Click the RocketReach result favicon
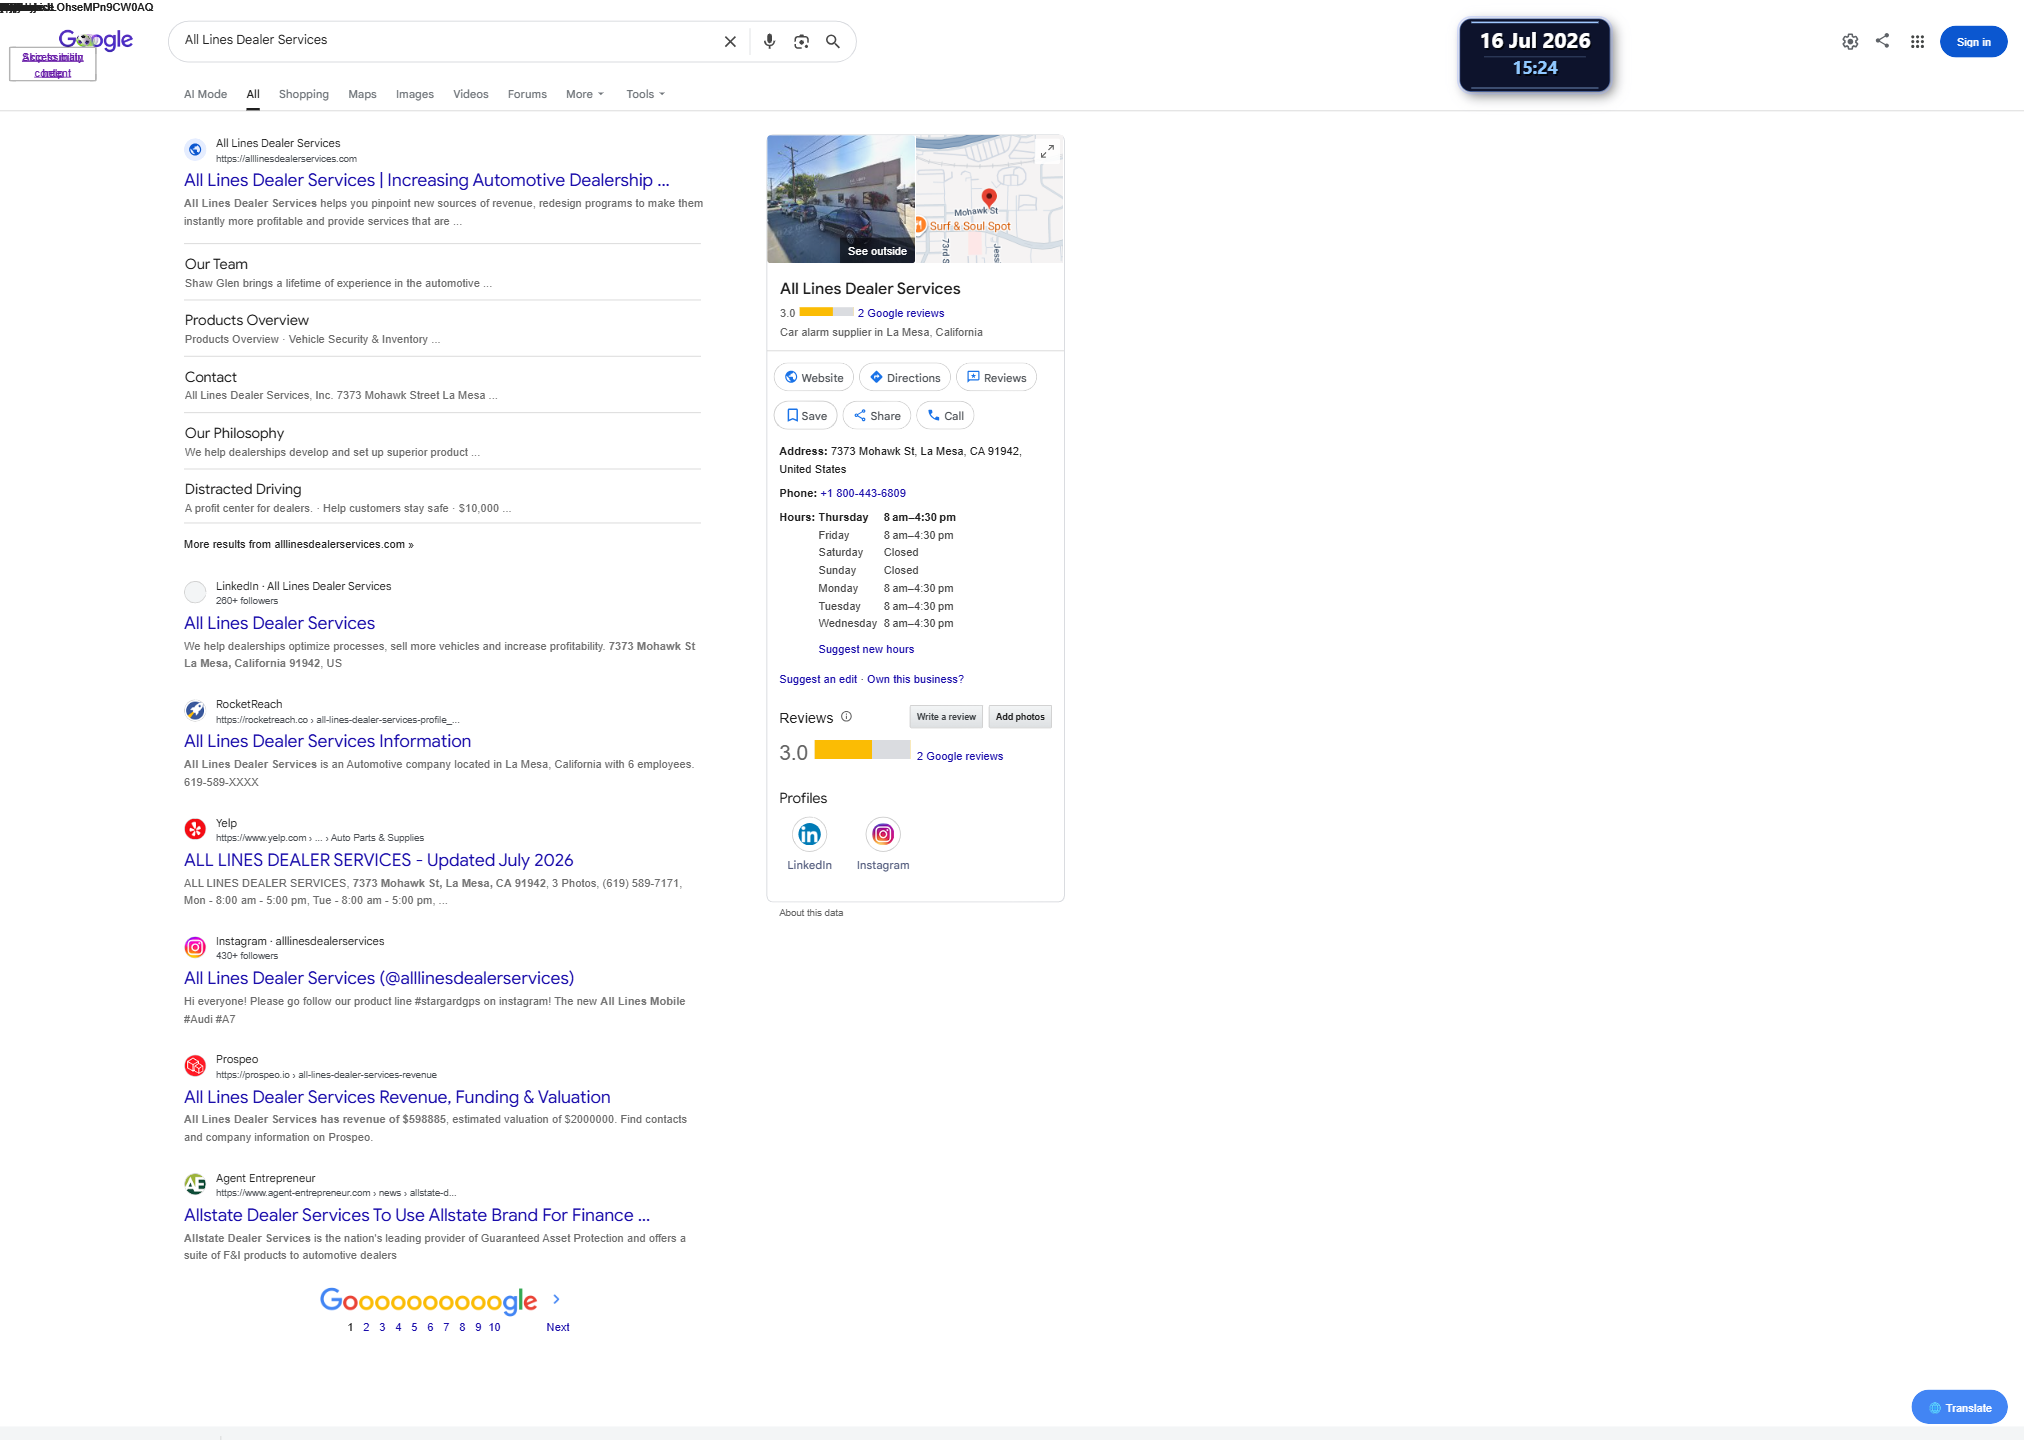The height and width of the screenshot is (1440, 2036). 195,711
